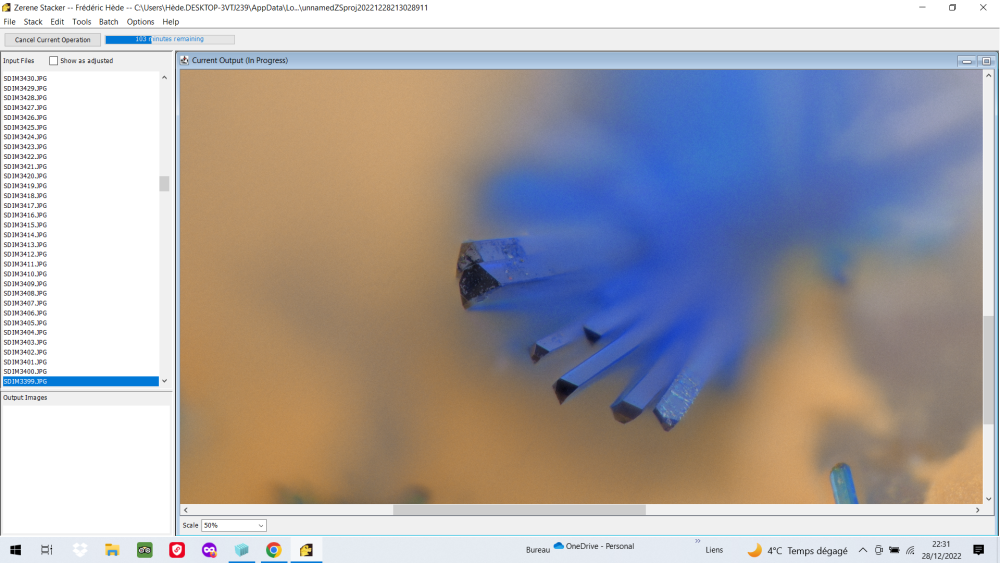Click the Zerene Stacker title bar icon
This screenshot has width=1000, height=563.
[6, 8]
